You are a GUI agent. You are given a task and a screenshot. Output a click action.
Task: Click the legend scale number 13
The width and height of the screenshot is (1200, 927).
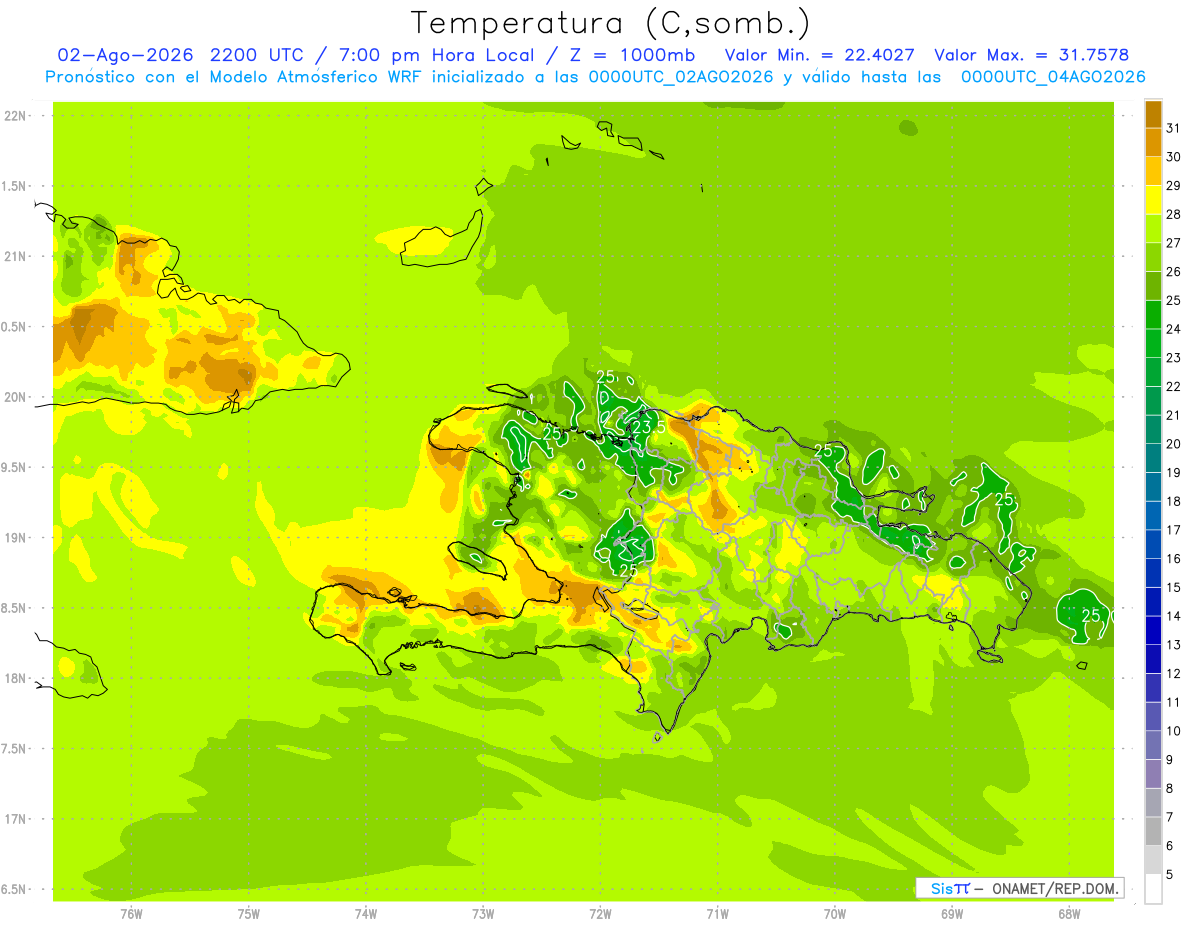pyautogui.click(x=1174, y=645)
